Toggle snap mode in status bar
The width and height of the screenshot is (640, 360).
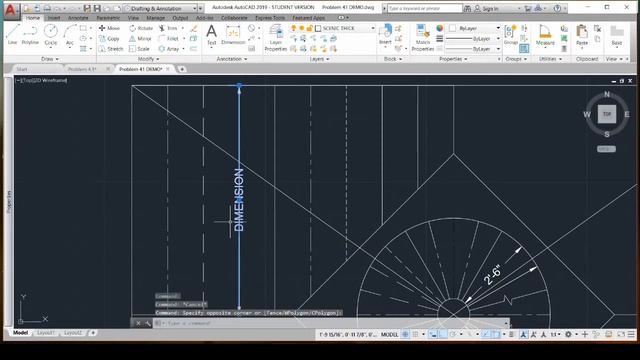coord(416,334)
